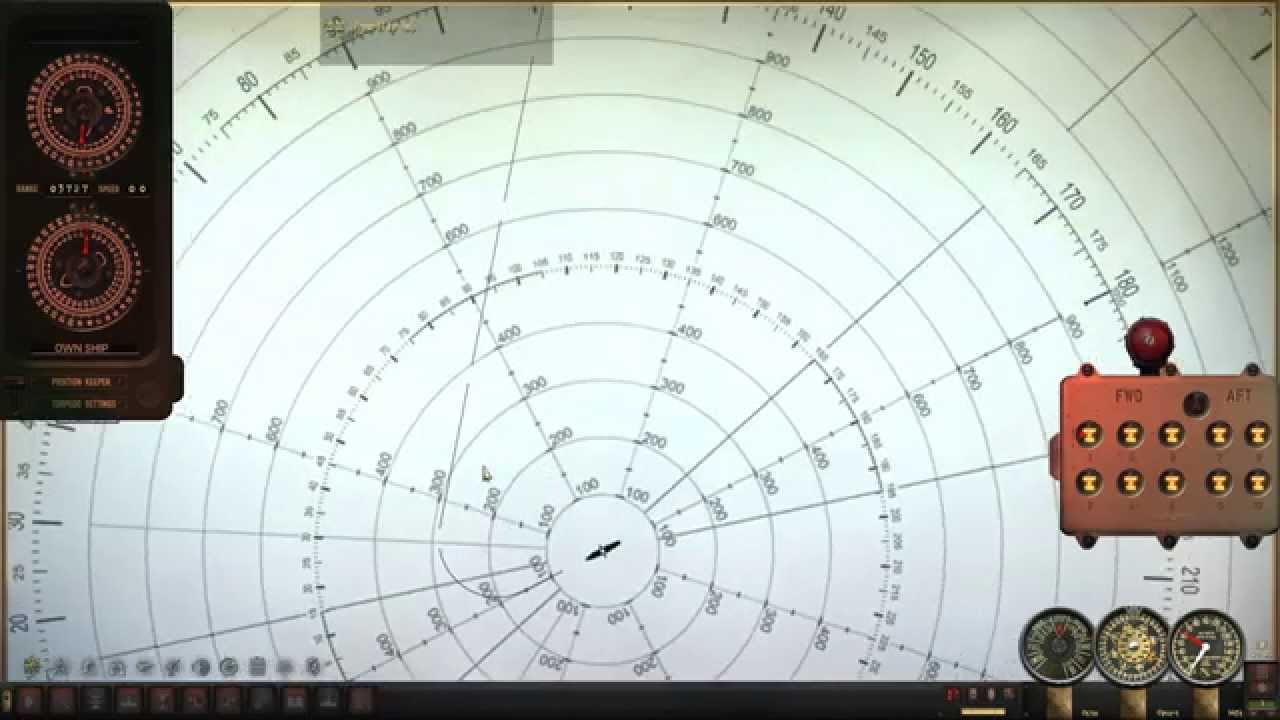Toggle last aft tube switch in top row
The width and height of the screenshot is (1280, 720).
tap(1257, 434)
